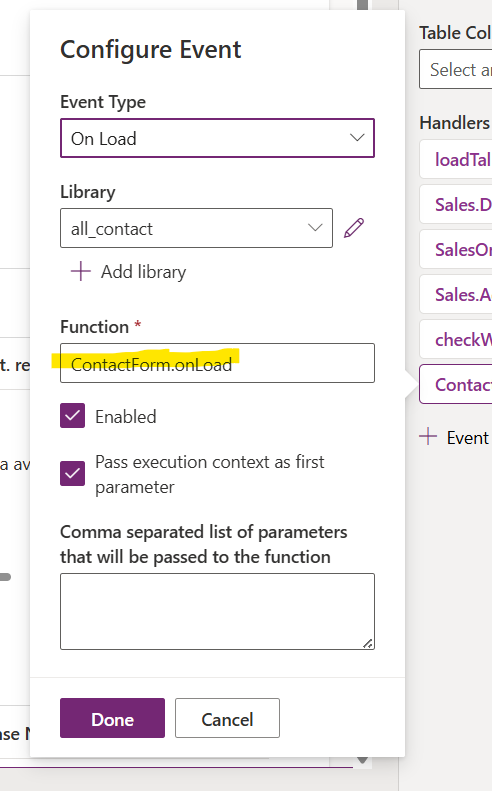Select the checkW handler item
492x791 pixels.
click(456, 340)
